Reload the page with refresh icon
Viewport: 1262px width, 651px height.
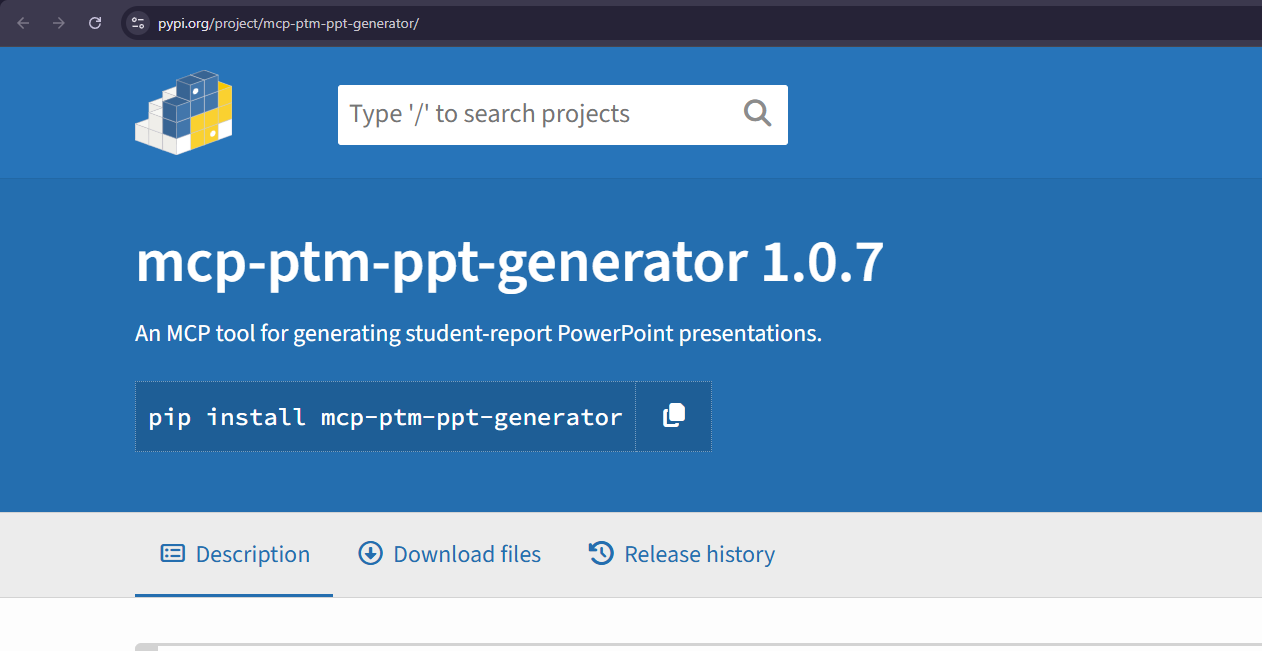(x=95, y=23)
